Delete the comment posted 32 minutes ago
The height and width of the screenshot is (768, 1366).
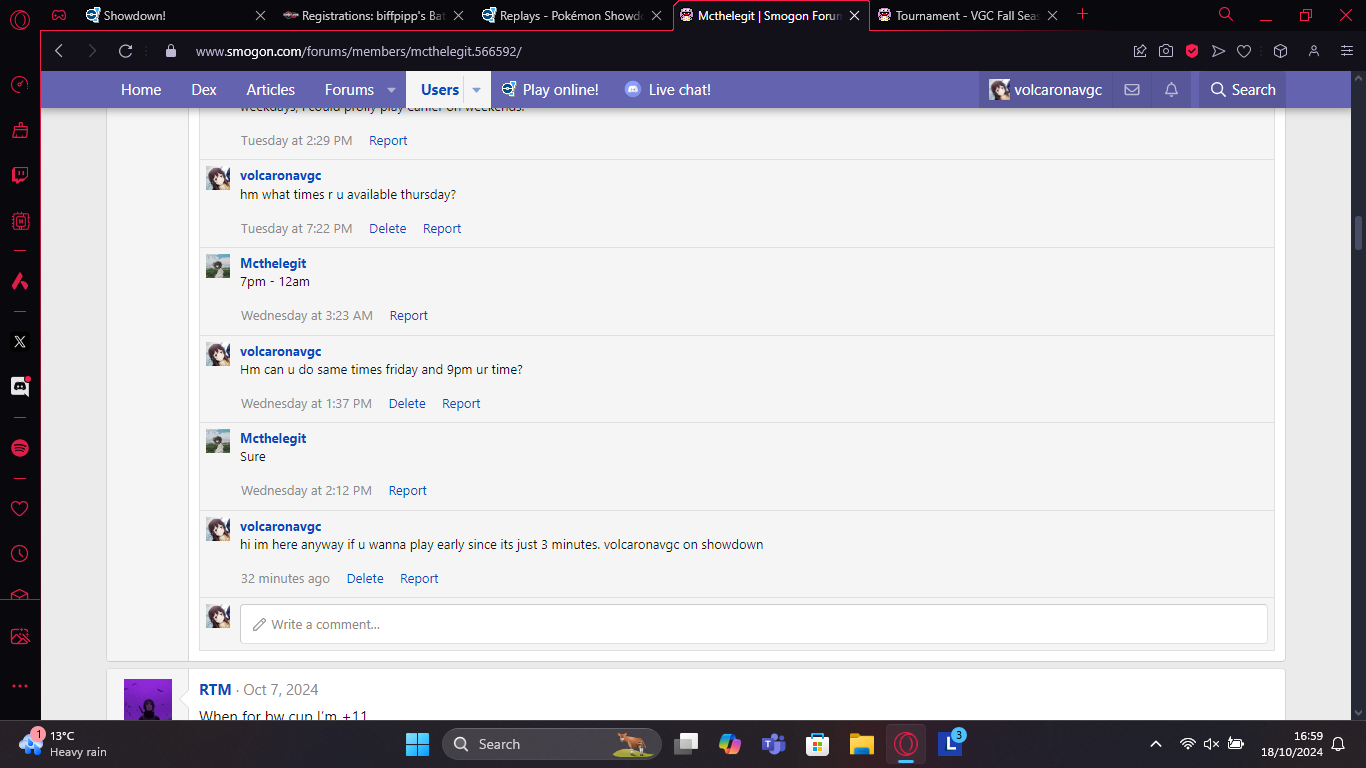coord(365,579)
